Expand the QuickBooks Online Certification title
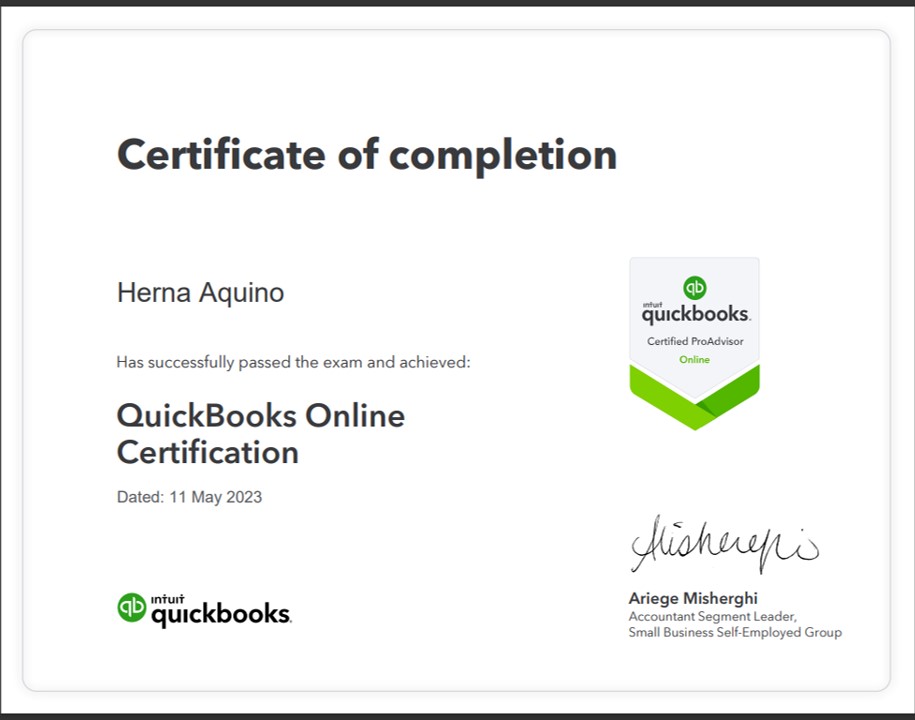The height and width of the screenshot is (720, 915). point(260,432)
